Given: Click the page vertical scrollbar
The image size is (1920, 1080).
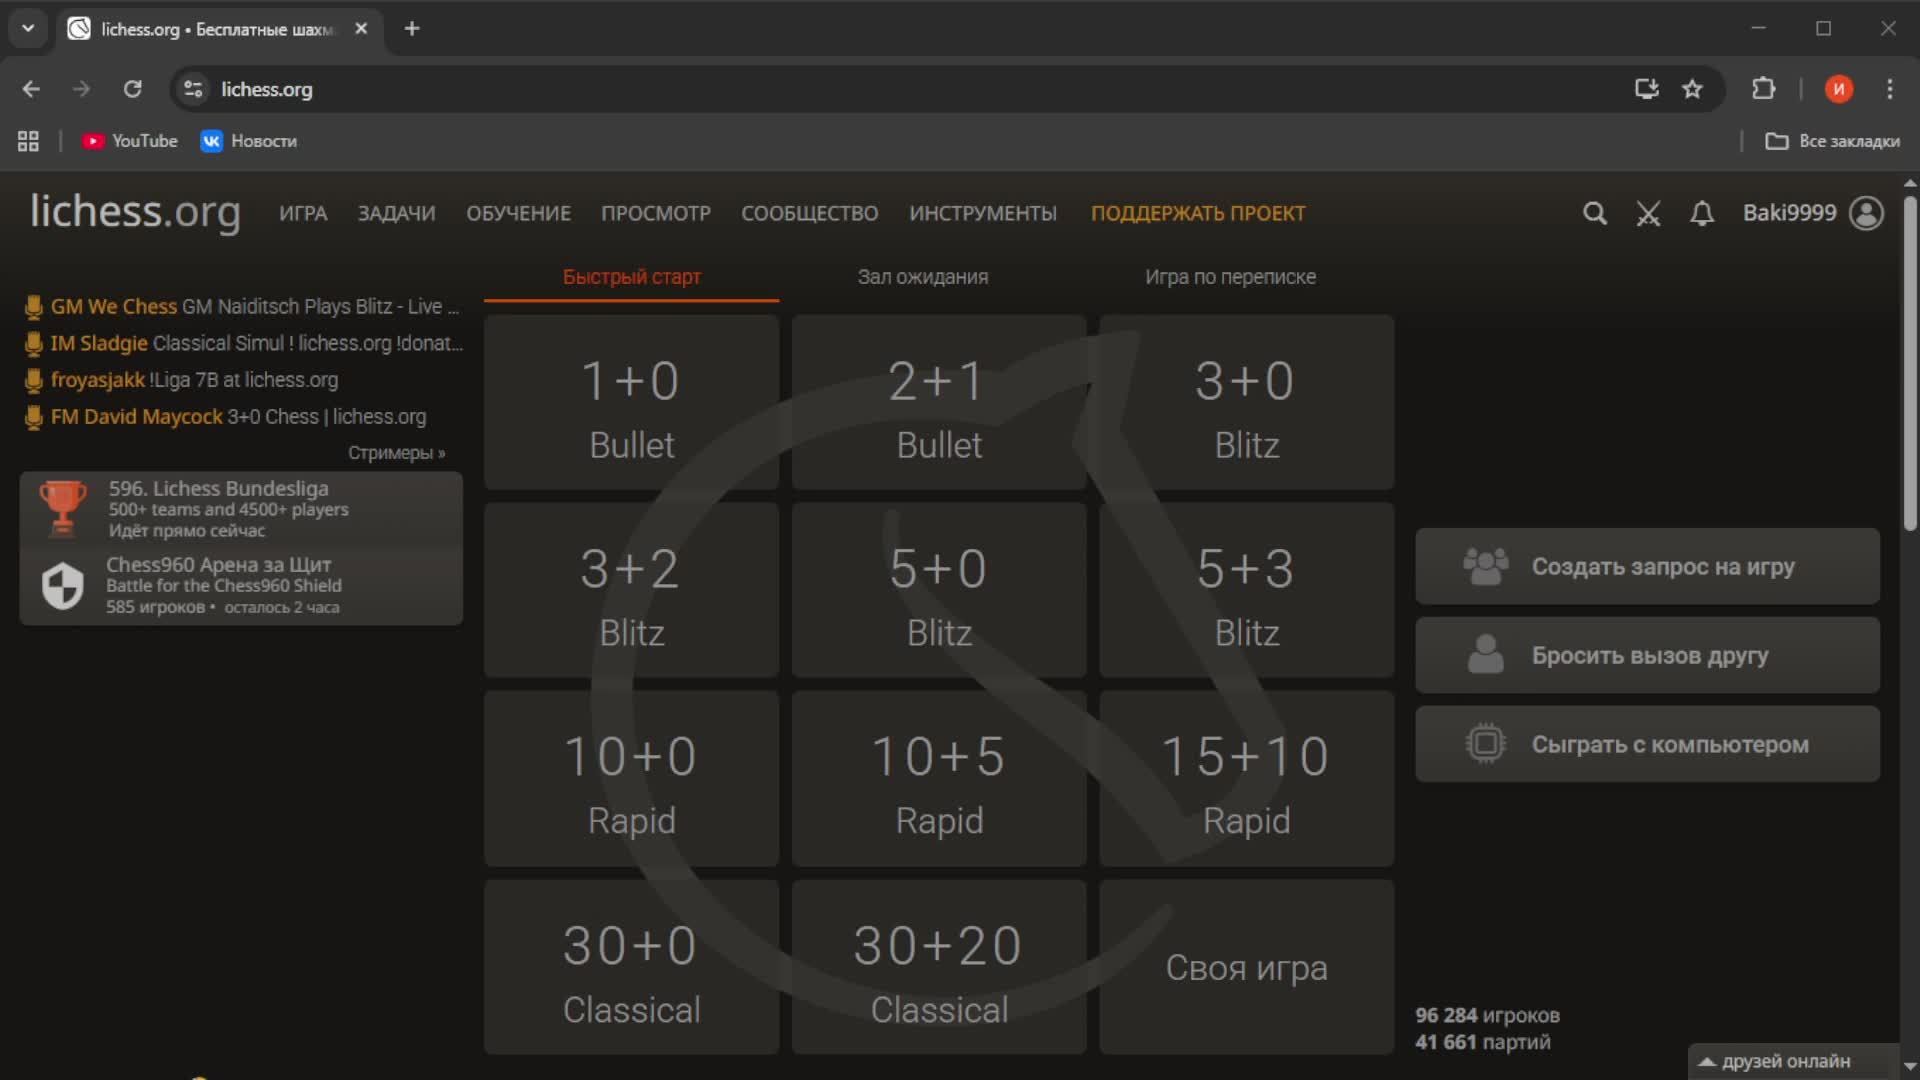Looking at the screenshot, I should (1909, 362).
